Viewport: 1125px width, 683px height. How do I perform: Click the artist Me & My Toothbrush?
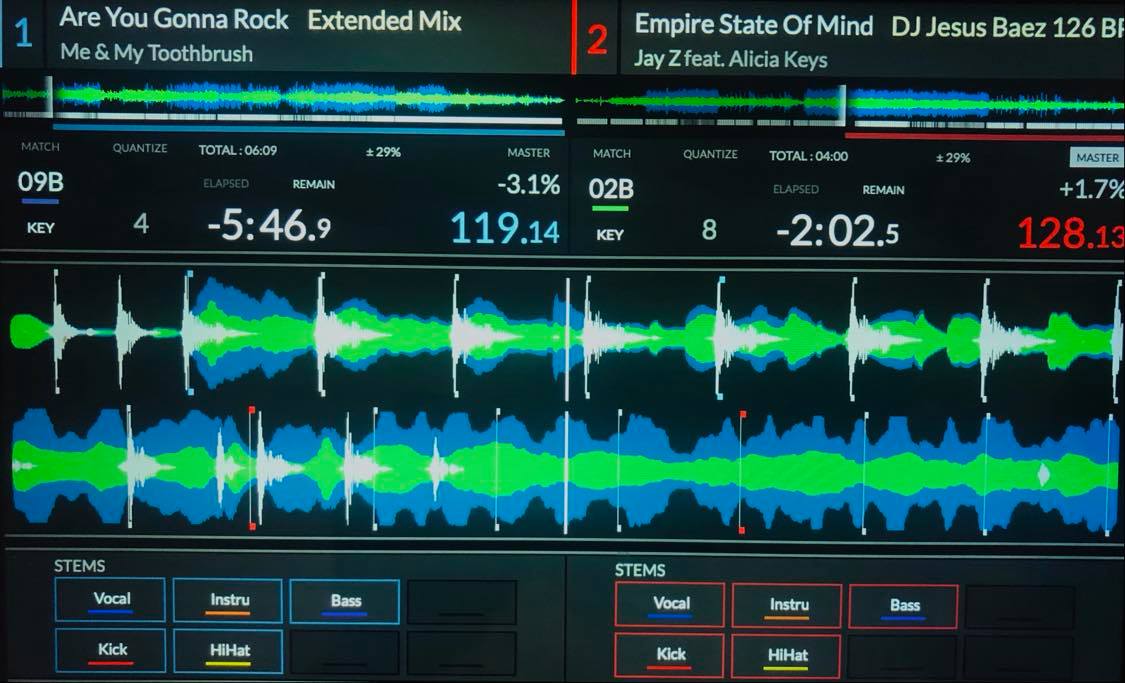point(156,53)
